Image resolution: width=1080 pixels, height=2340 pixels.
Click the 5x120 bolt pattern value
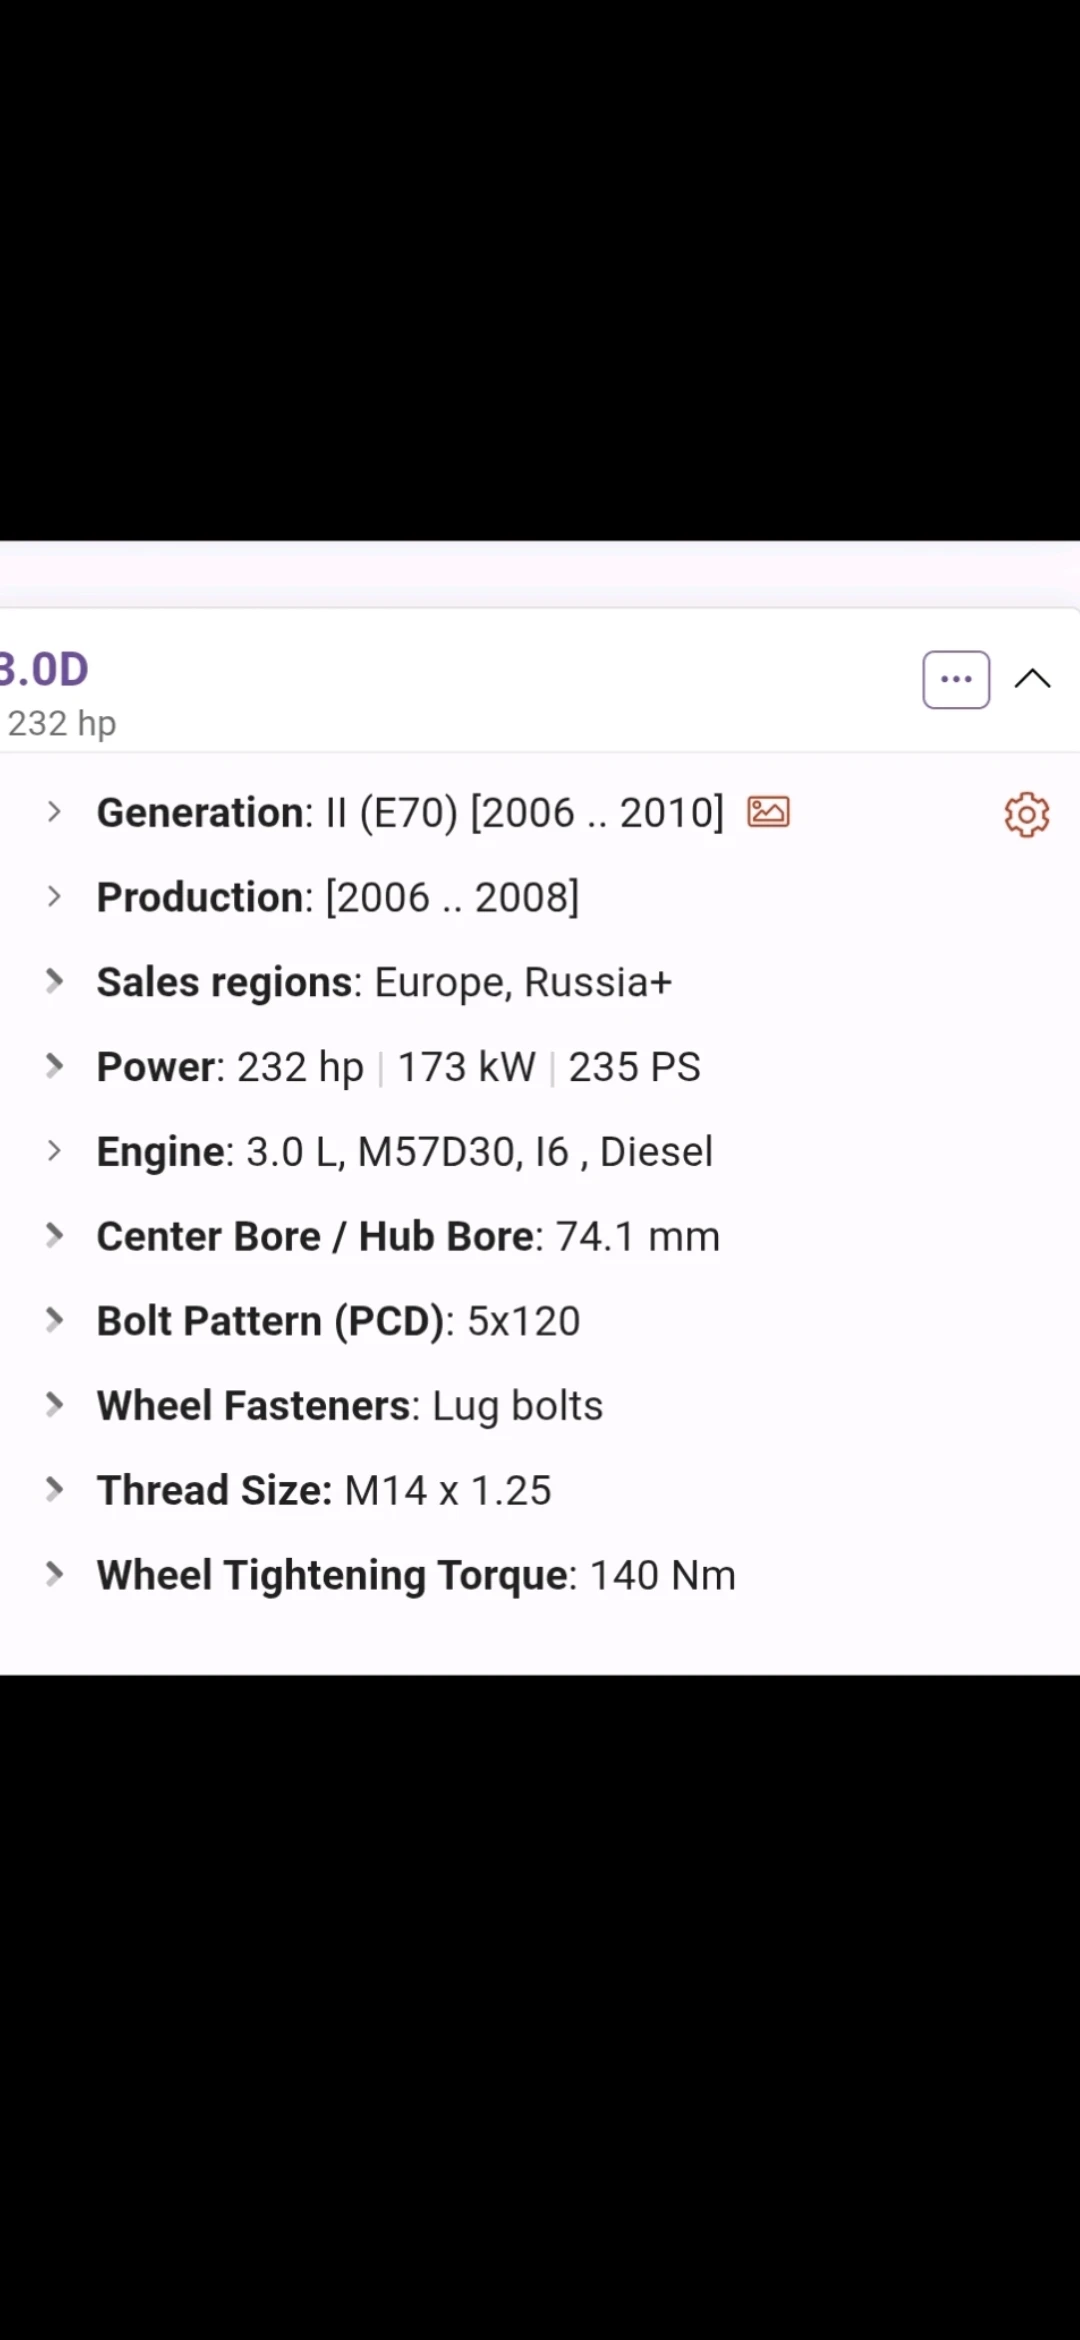[521, 1320]
